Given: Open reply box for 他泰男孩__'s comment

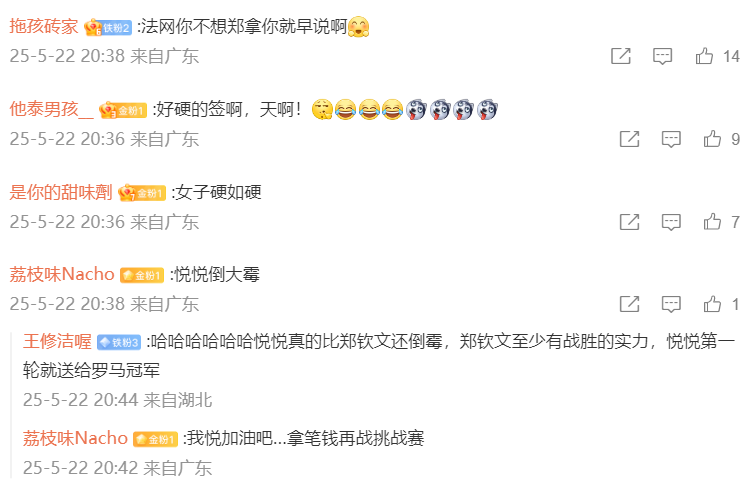Looking at the screenshot, I should [x=671, y=139].
